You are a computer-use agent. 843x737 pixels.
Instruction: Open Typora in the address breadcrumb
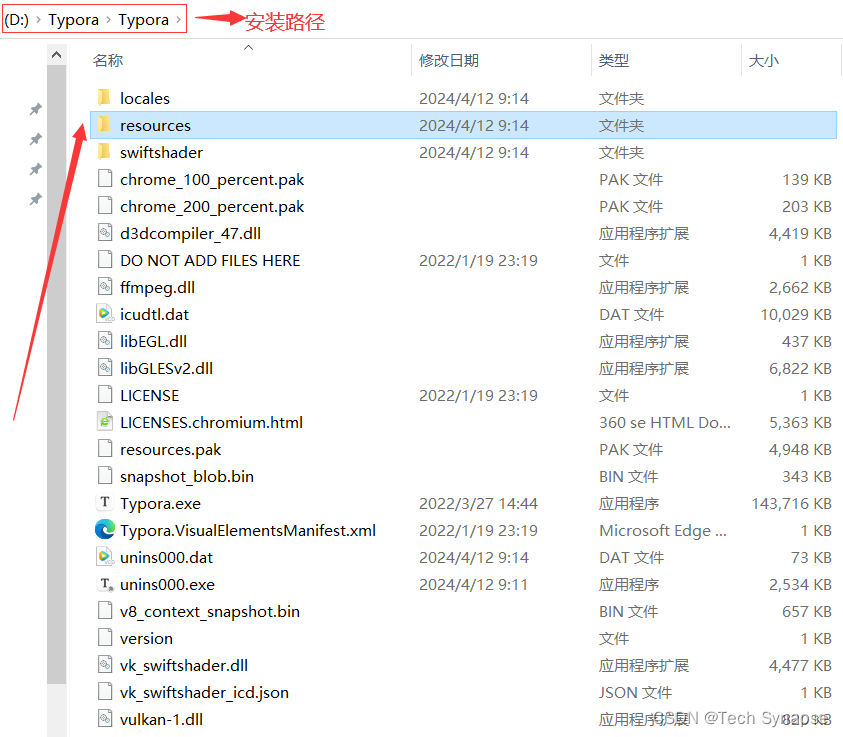pyautogui.click(x=73, y=19)
